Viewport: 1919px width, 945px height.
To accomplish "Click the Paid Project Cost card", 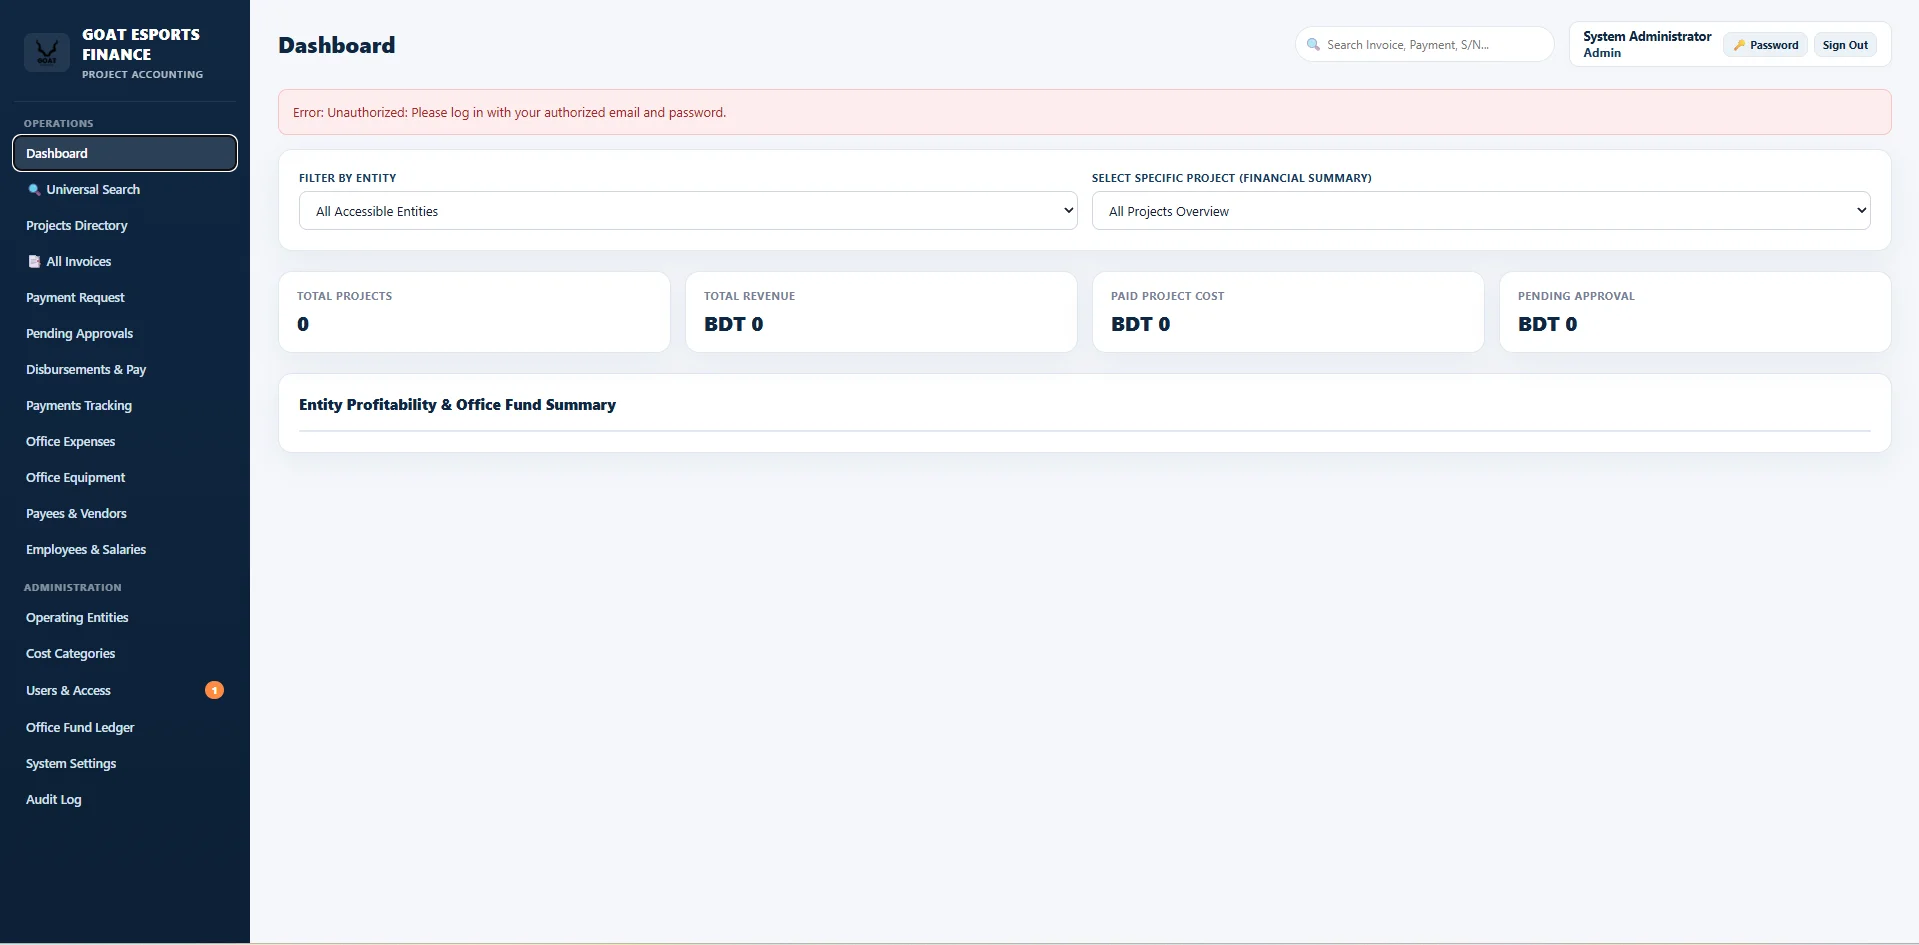I will point(1288,312).
